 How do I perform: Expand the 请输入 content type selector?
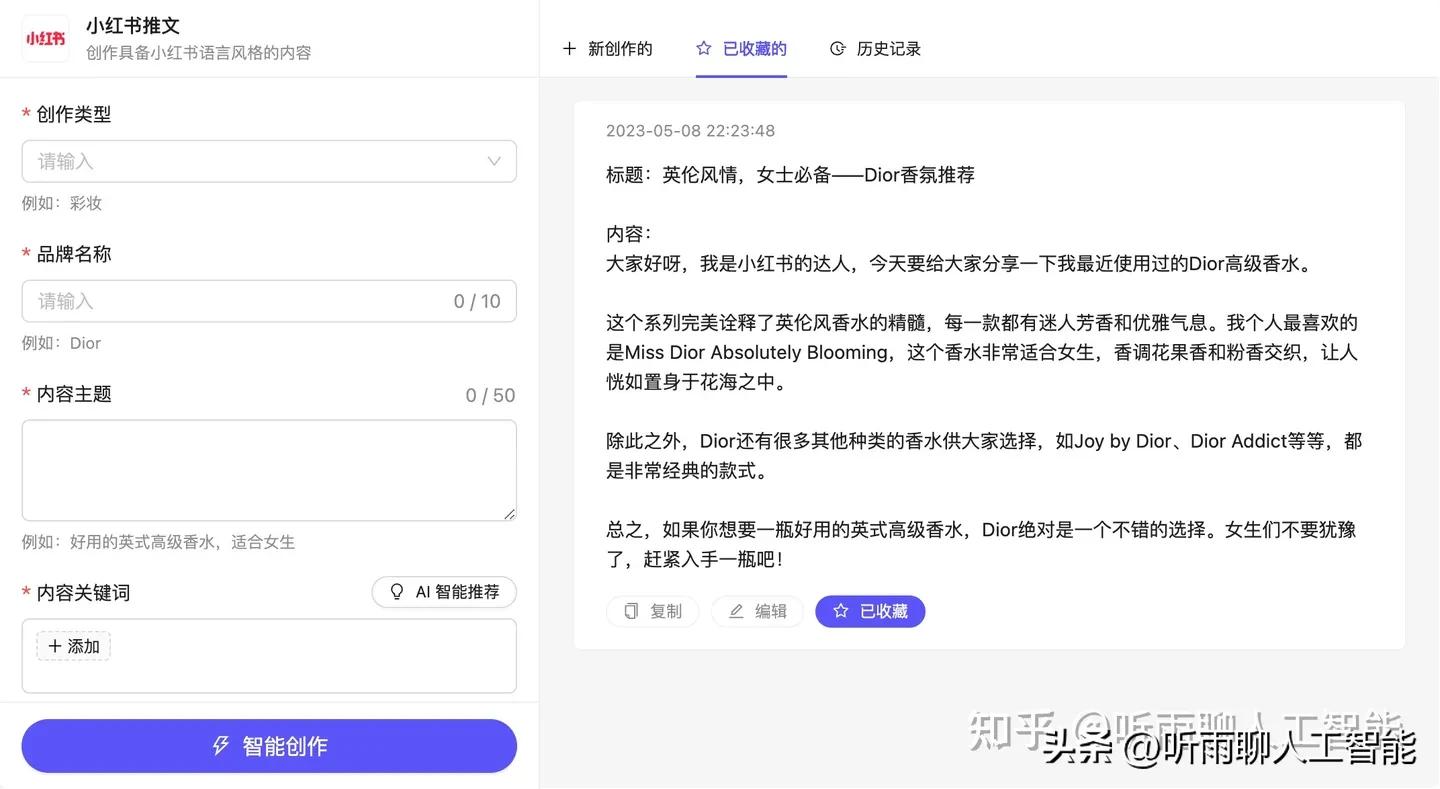pyautogui.click(x=268, y=161)
